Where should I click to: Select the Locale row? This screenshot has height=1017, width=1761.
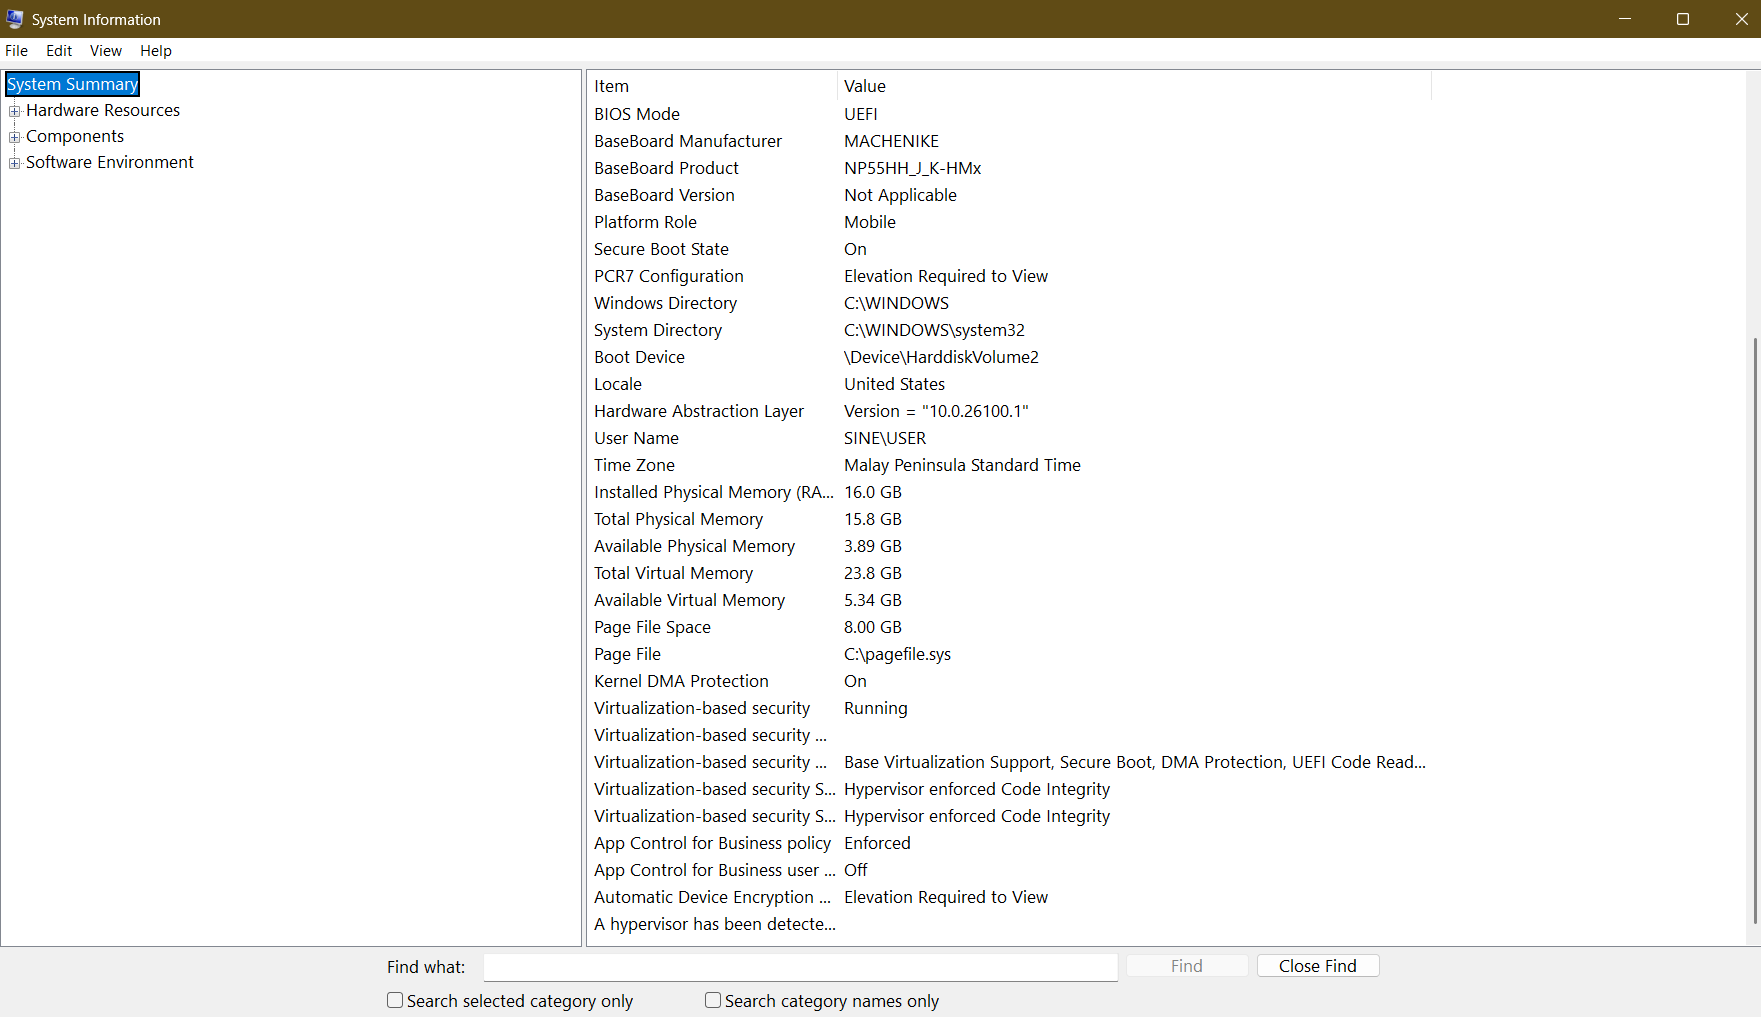1010,384
